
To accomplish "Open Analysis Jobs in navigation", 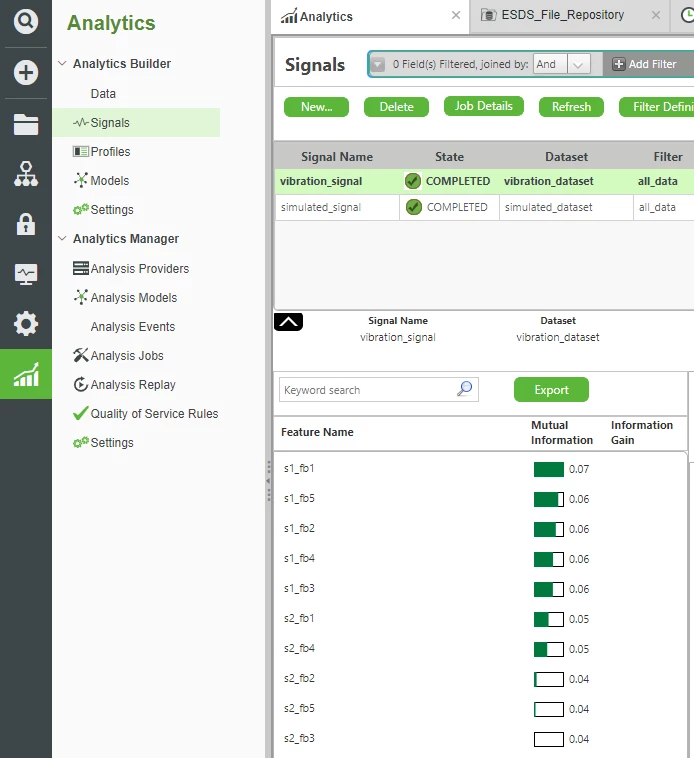I will pos(127,355).
